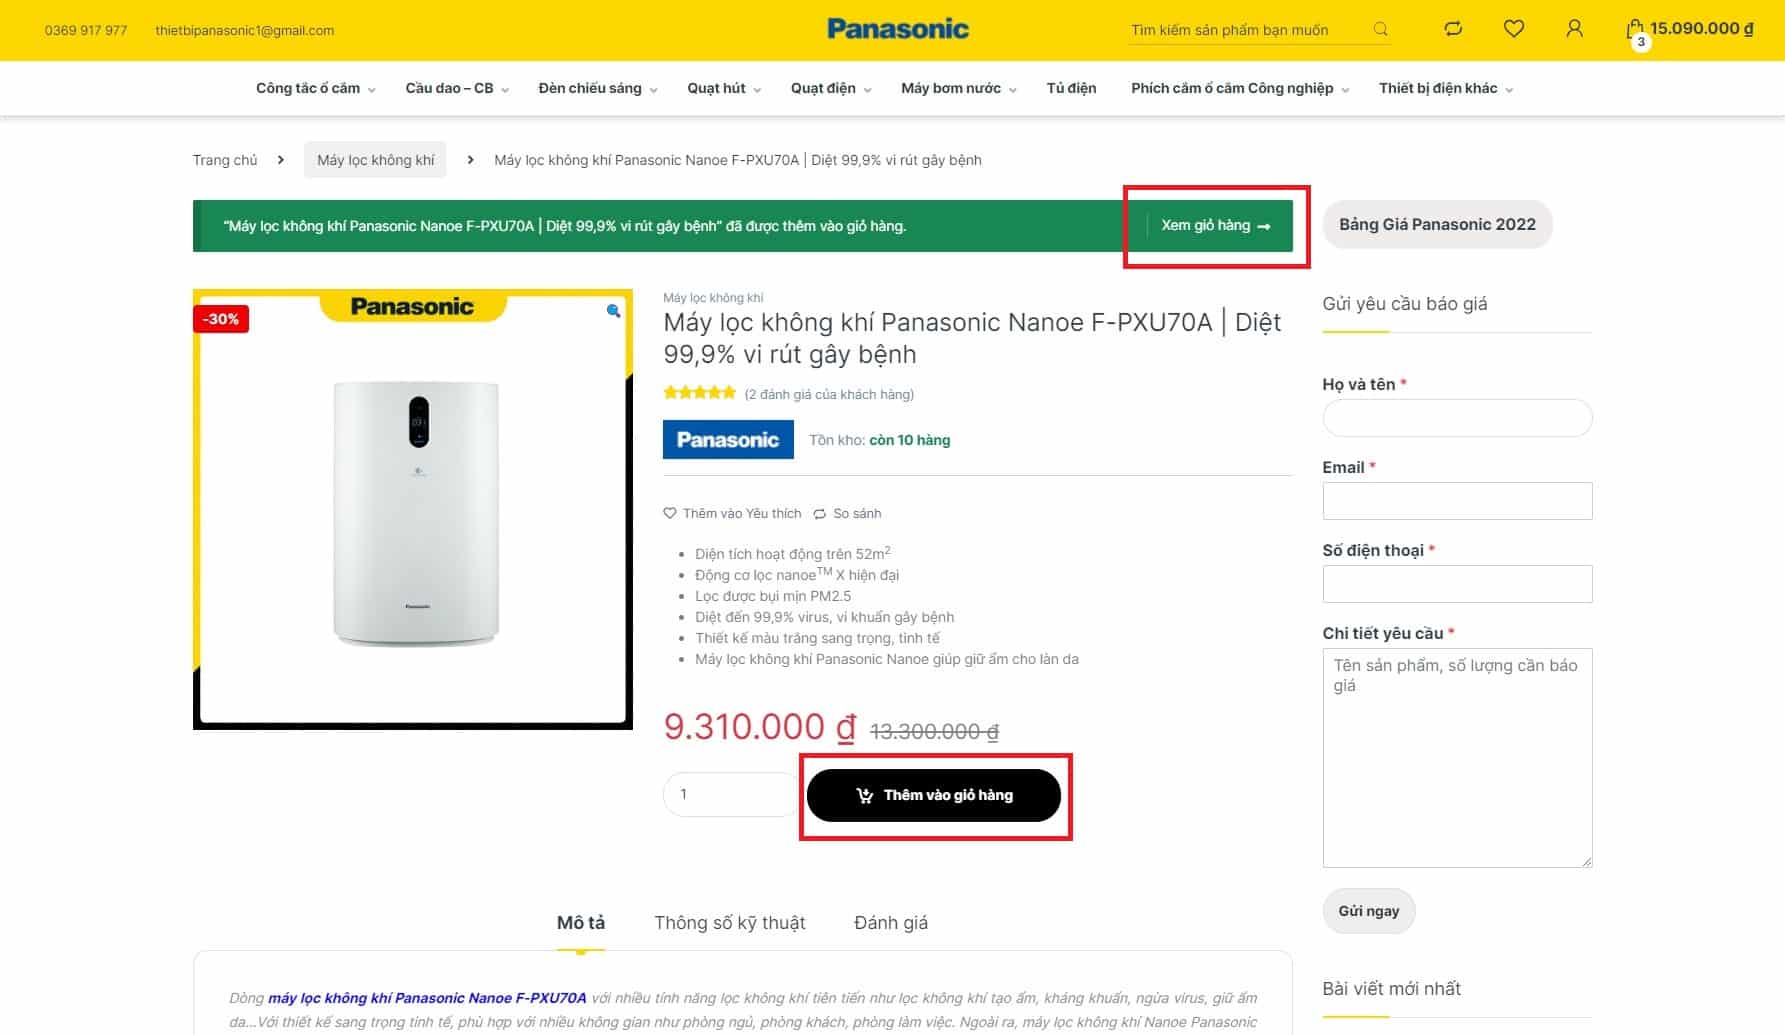
Task: Expand Thiết bị điện khác dropdown
Action: click(x=1445, y=88)
